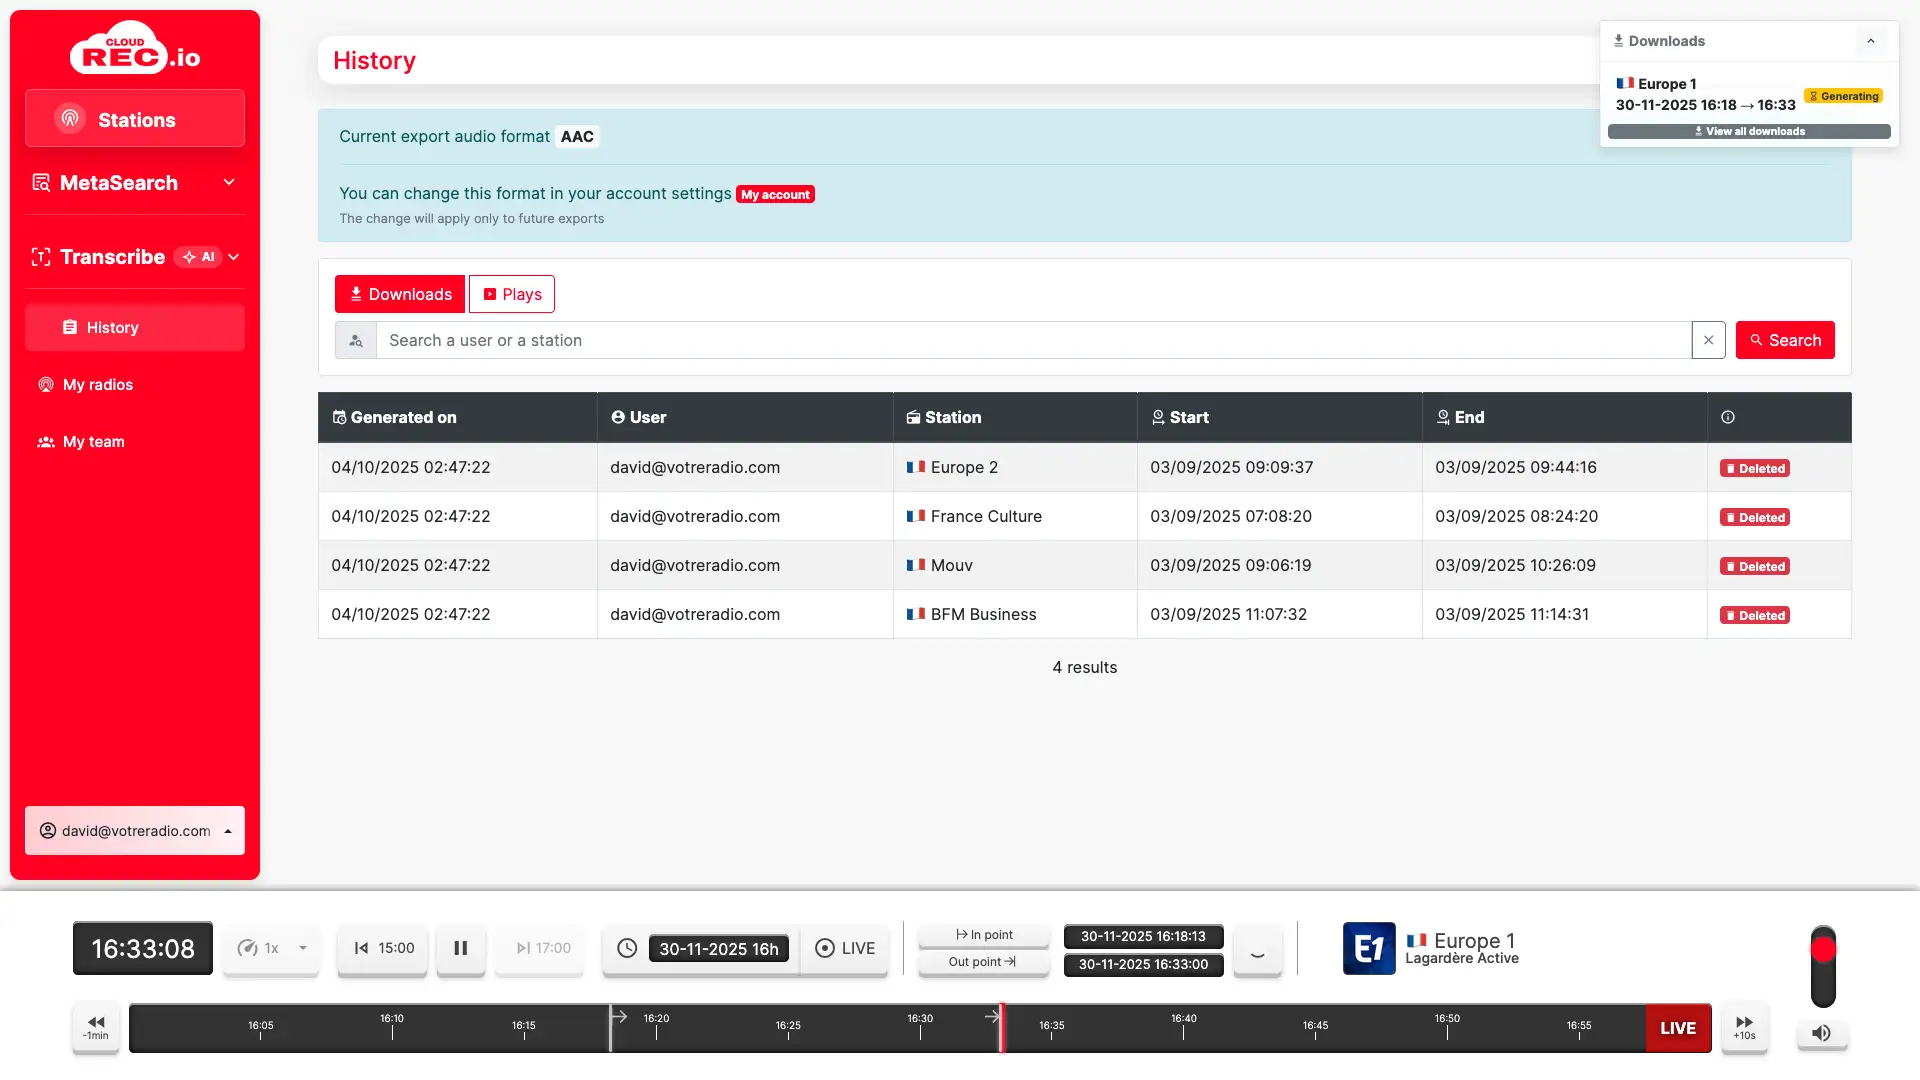Image resolution: width=1920 pixels, height=1080 pixels.
Task: Skip forward ten seconds icon
Action: pyautogui.click(x=1744, y=1027)
